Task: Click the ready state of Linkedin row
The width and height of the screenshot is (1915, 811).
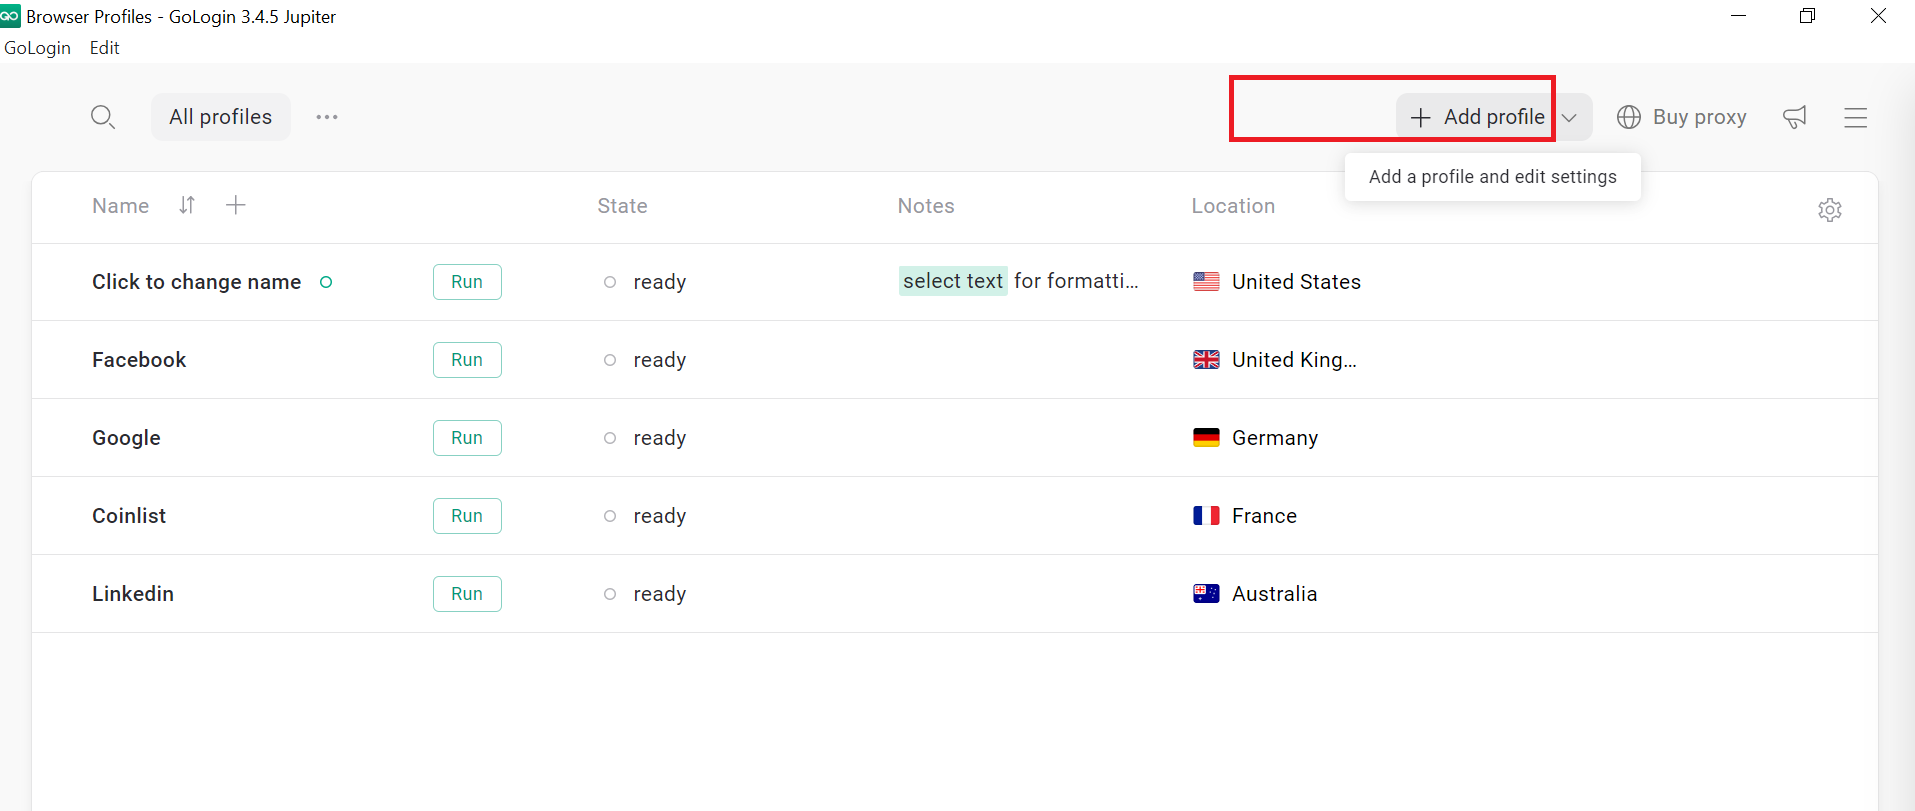Action: coord(659,594)
